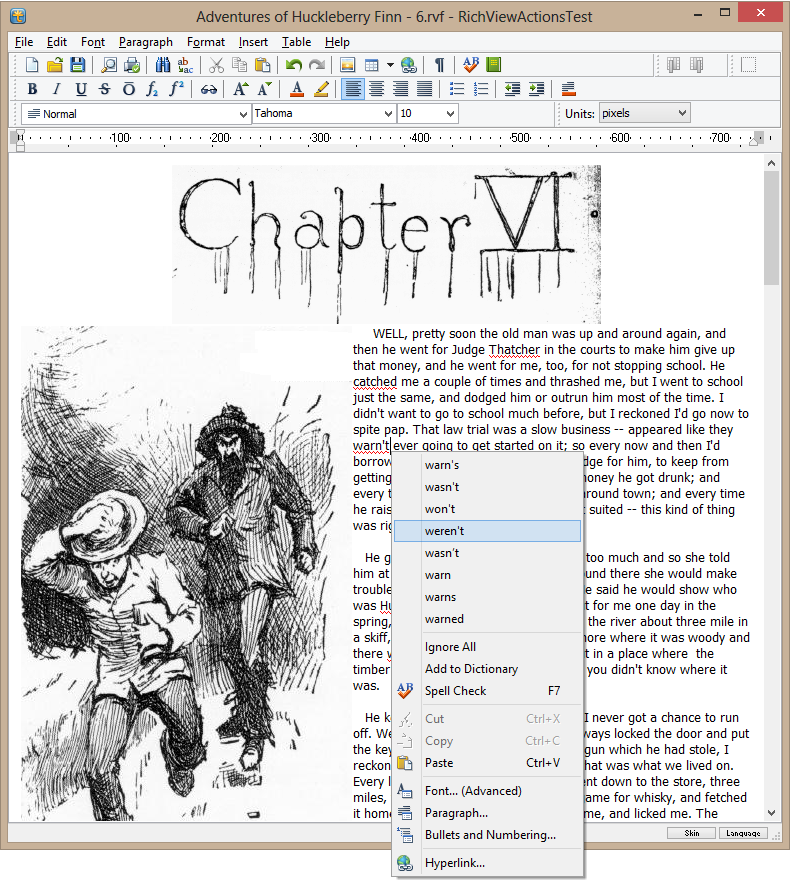
Task: Click the Save document icon
Action: (x=77, y=65)
